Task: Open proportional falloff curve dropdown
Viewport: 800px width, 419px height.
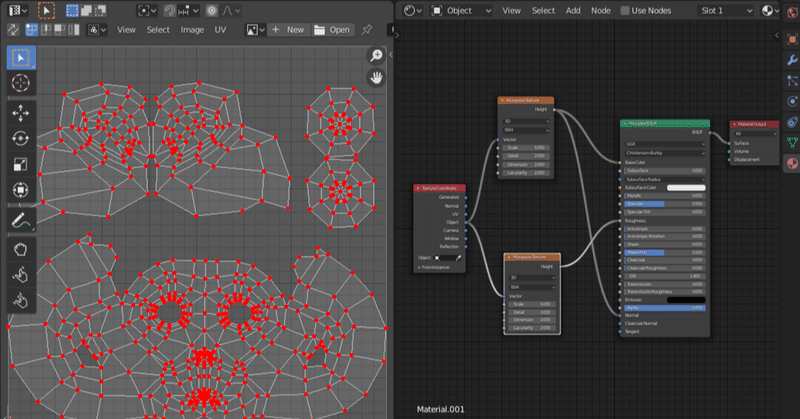Action: tap(232, 10)
